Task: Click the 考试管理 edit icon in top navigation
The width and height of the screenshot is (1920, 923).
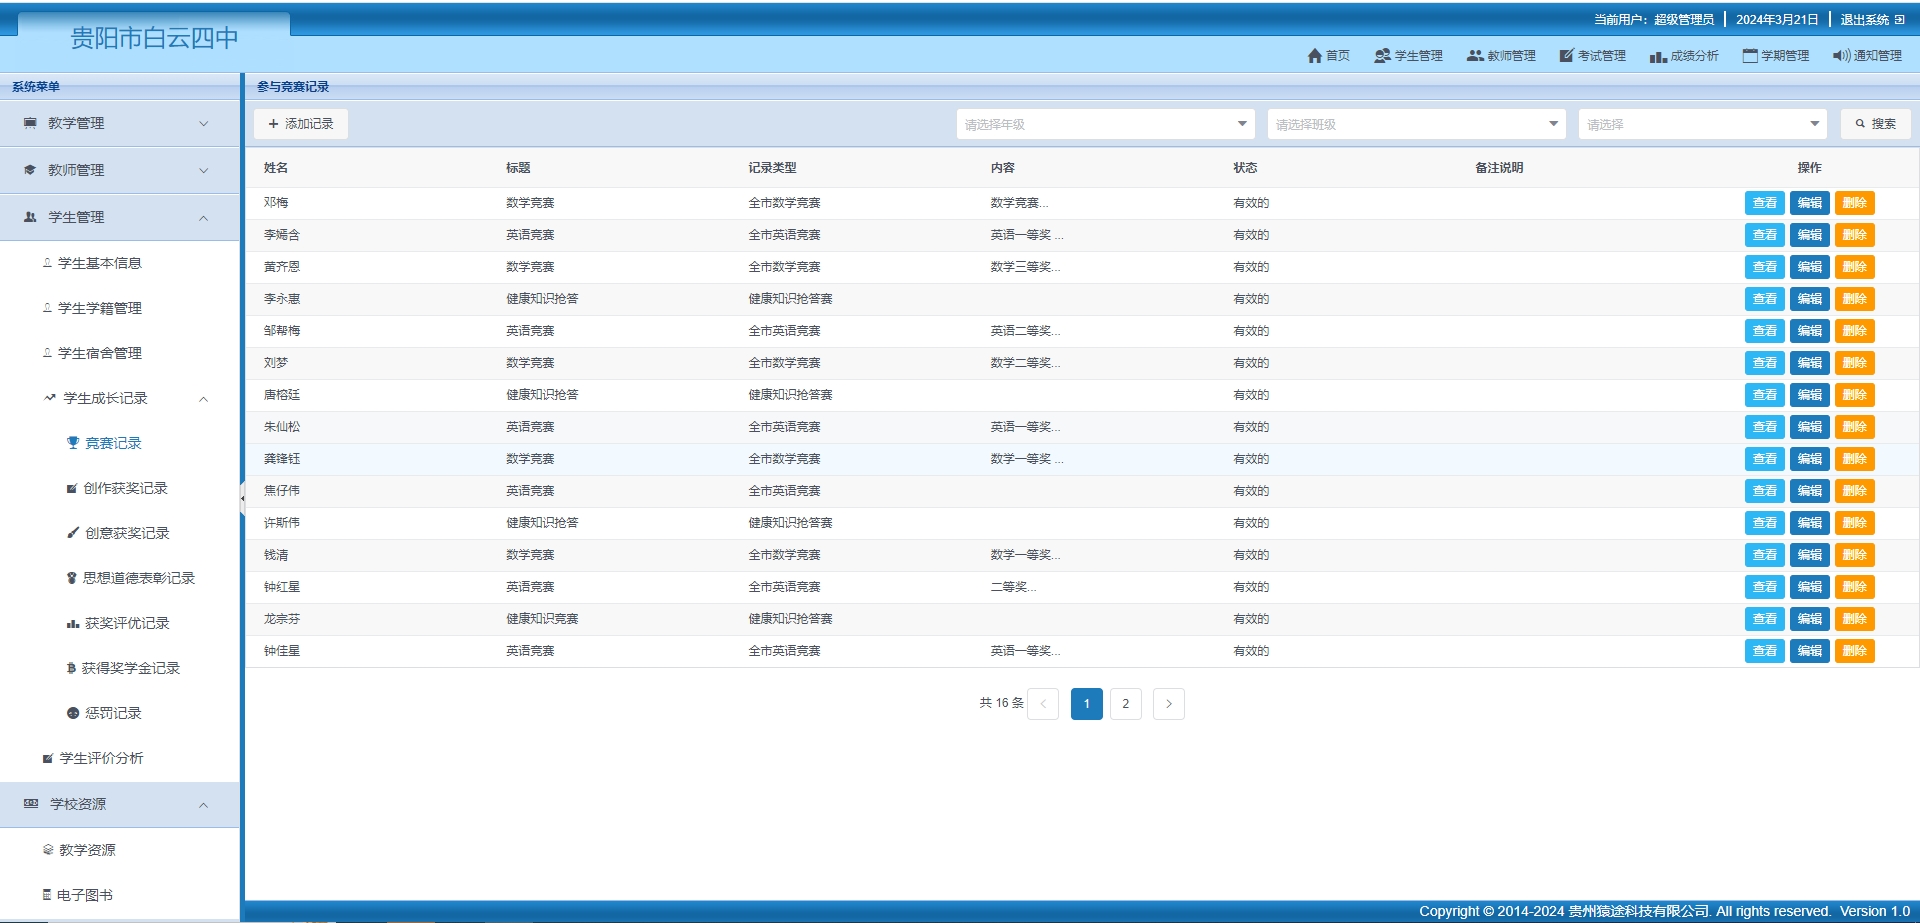Action: coord(1567,56)
